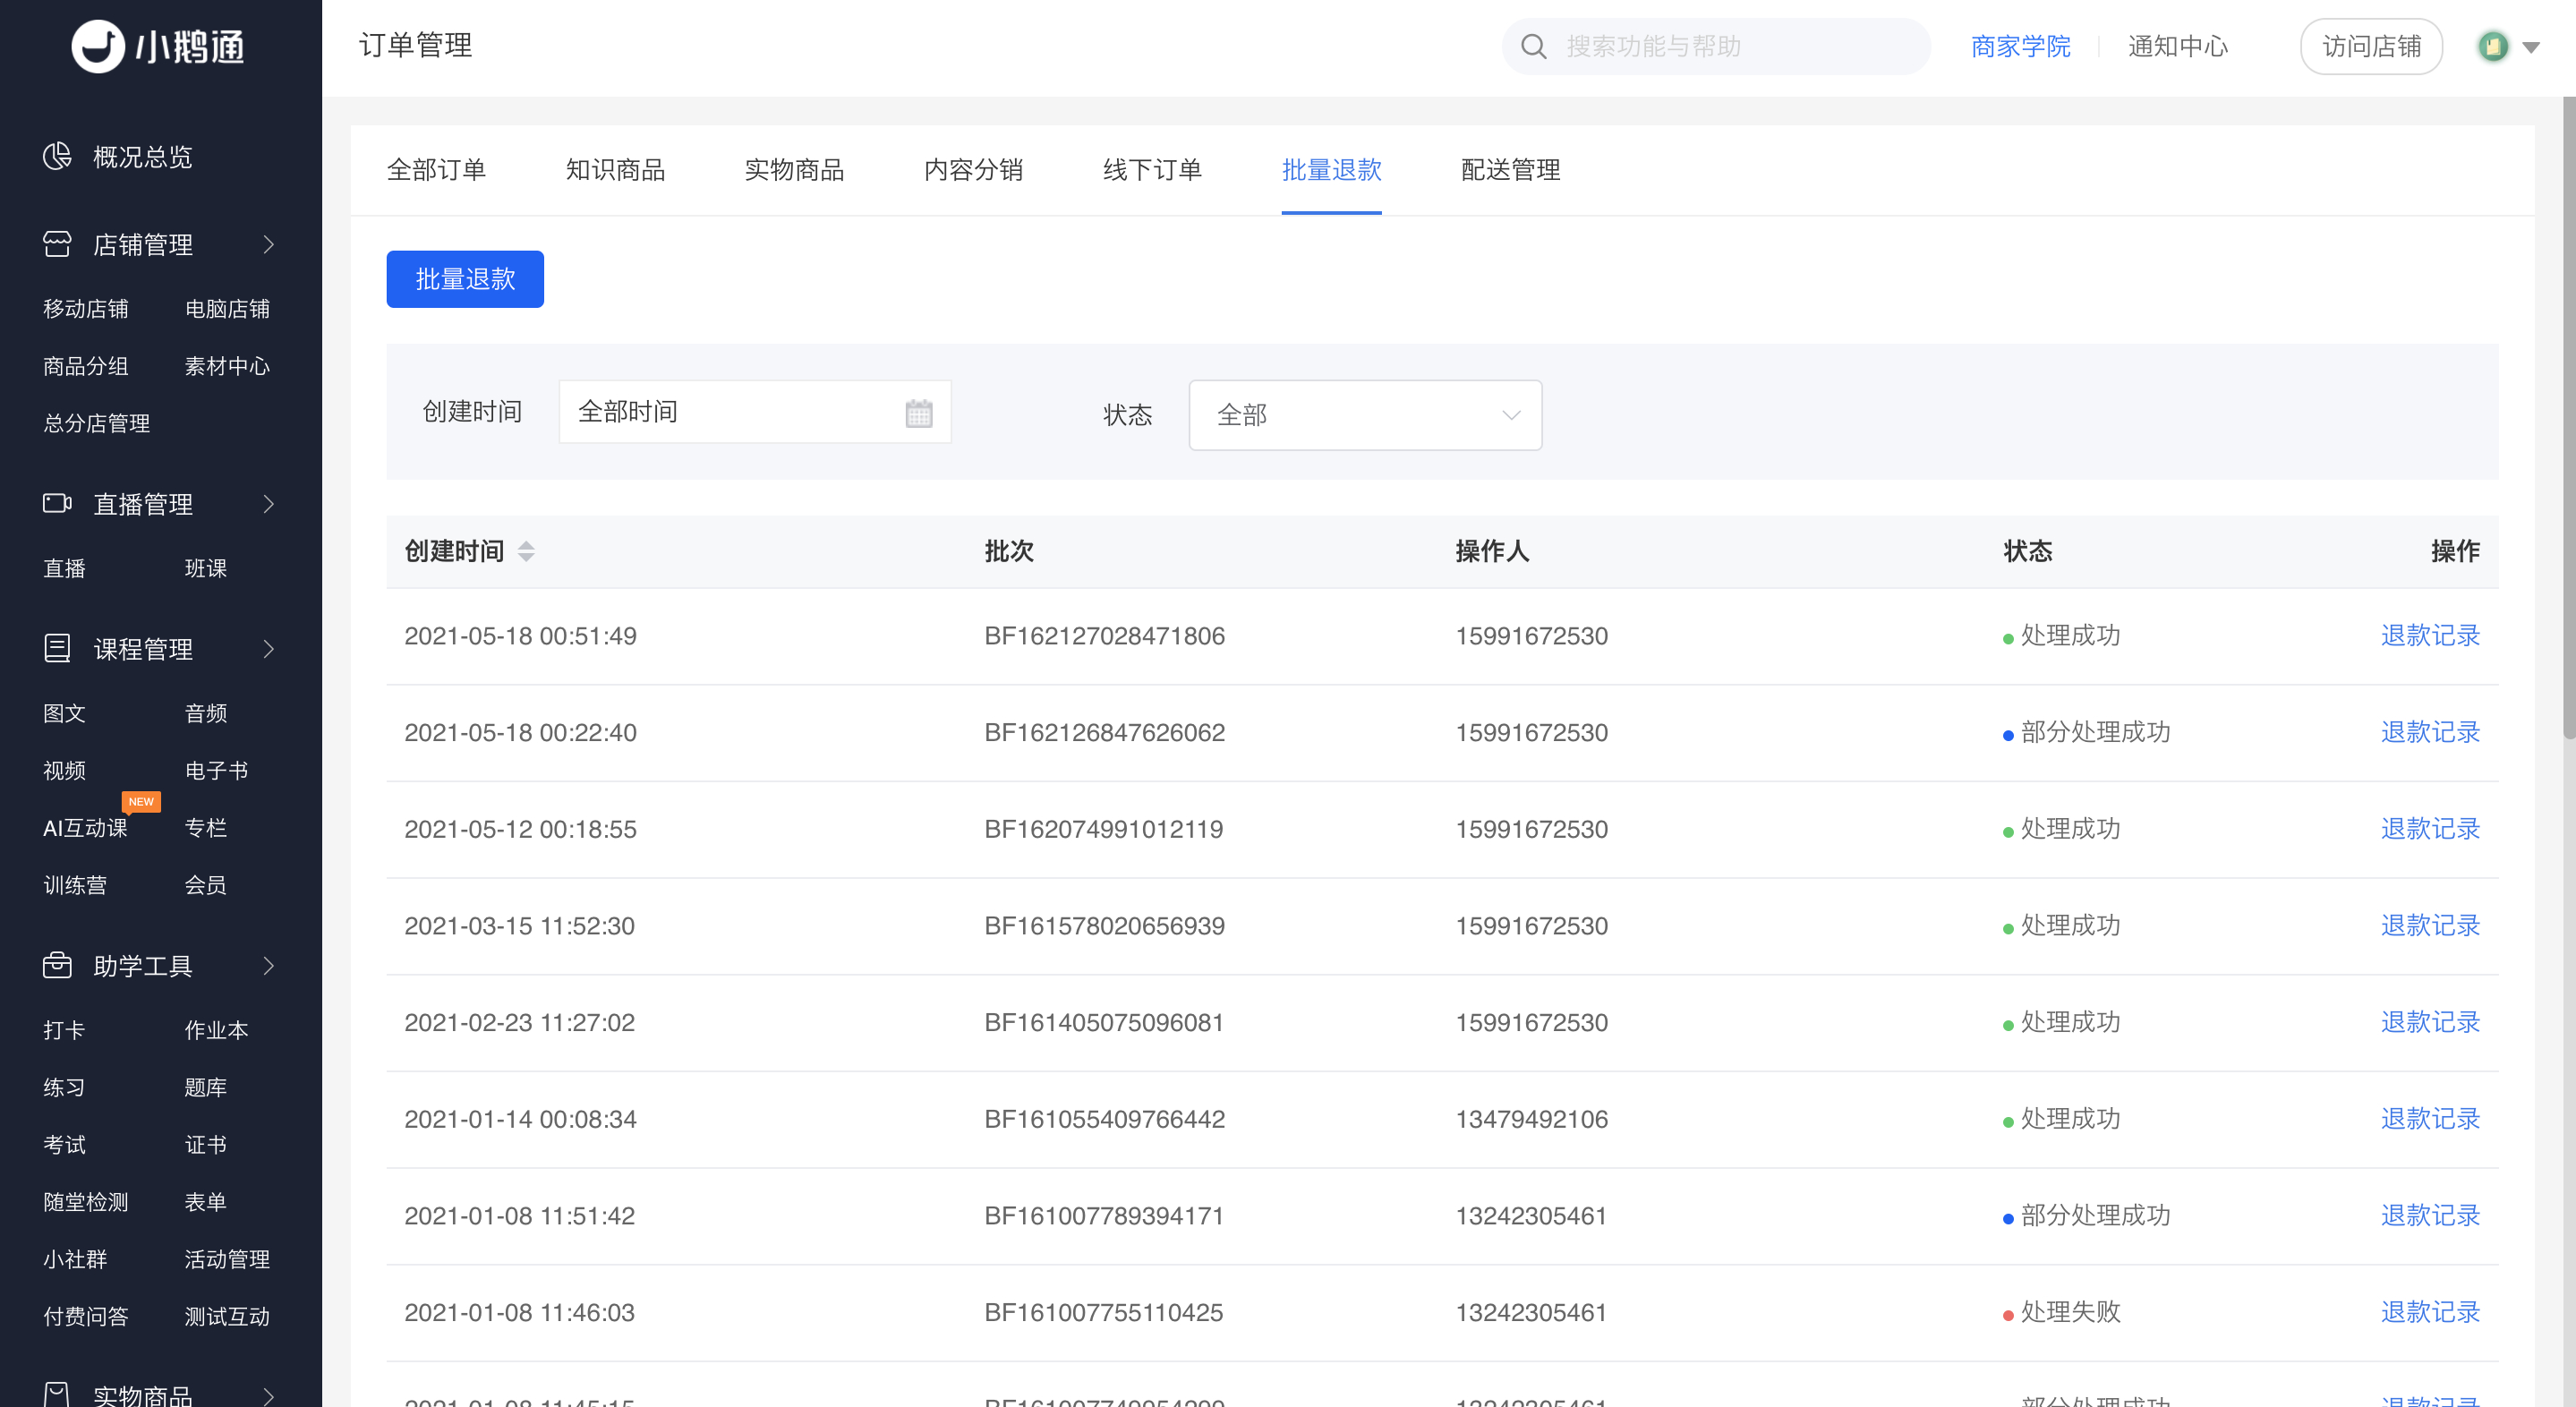Click the 店铺管理 store icon
The width and height of the screenshot is (2576, 1407).
(x=57, y=244)
